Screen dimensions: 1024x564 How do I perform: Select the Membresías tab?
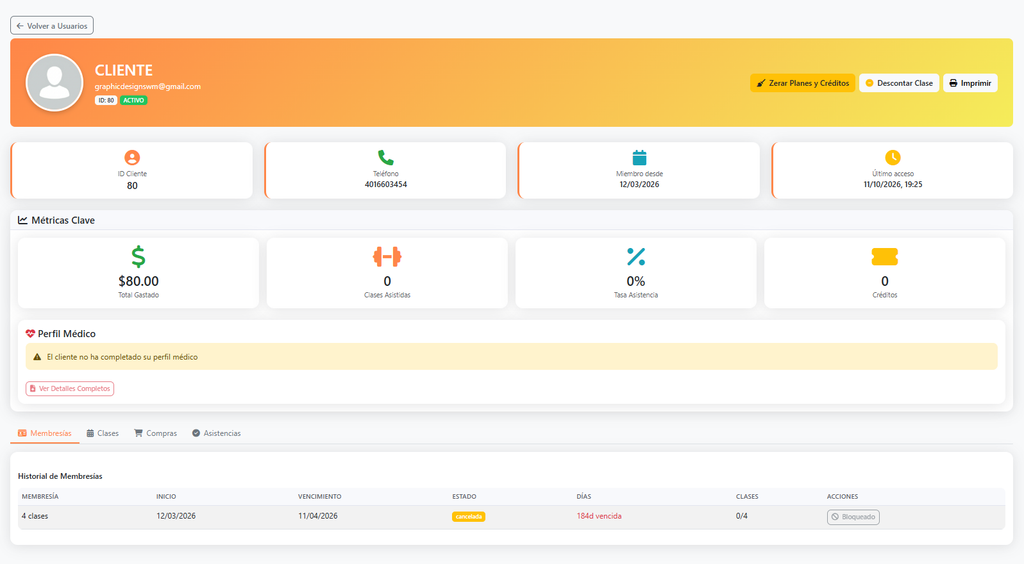pyautogui.click(x=44, y=433)
